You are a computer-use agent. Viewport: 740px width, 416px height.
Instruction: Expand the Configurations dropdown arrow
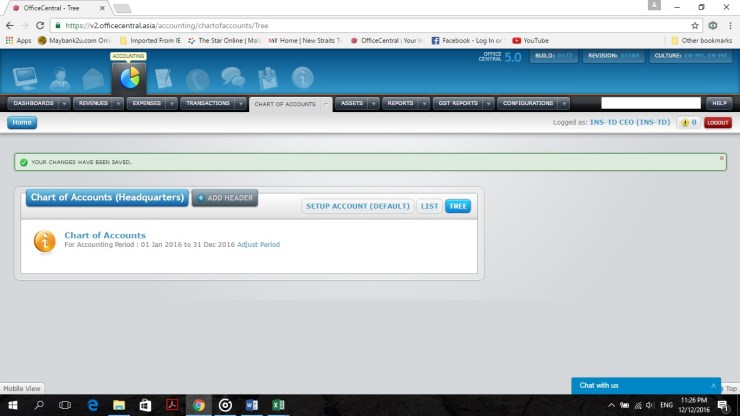coord(562,103)
